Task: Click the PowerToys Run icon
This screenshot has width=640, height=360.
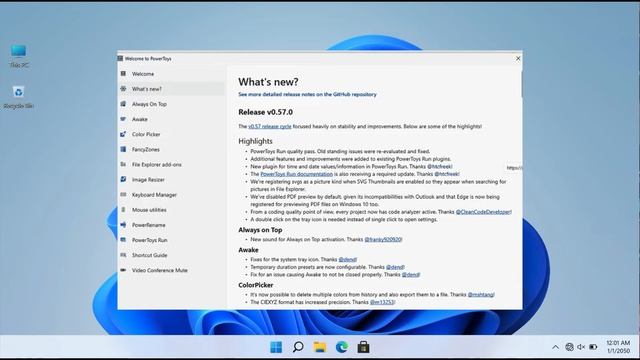Action: pyautogui.click(x=123, y=240)
